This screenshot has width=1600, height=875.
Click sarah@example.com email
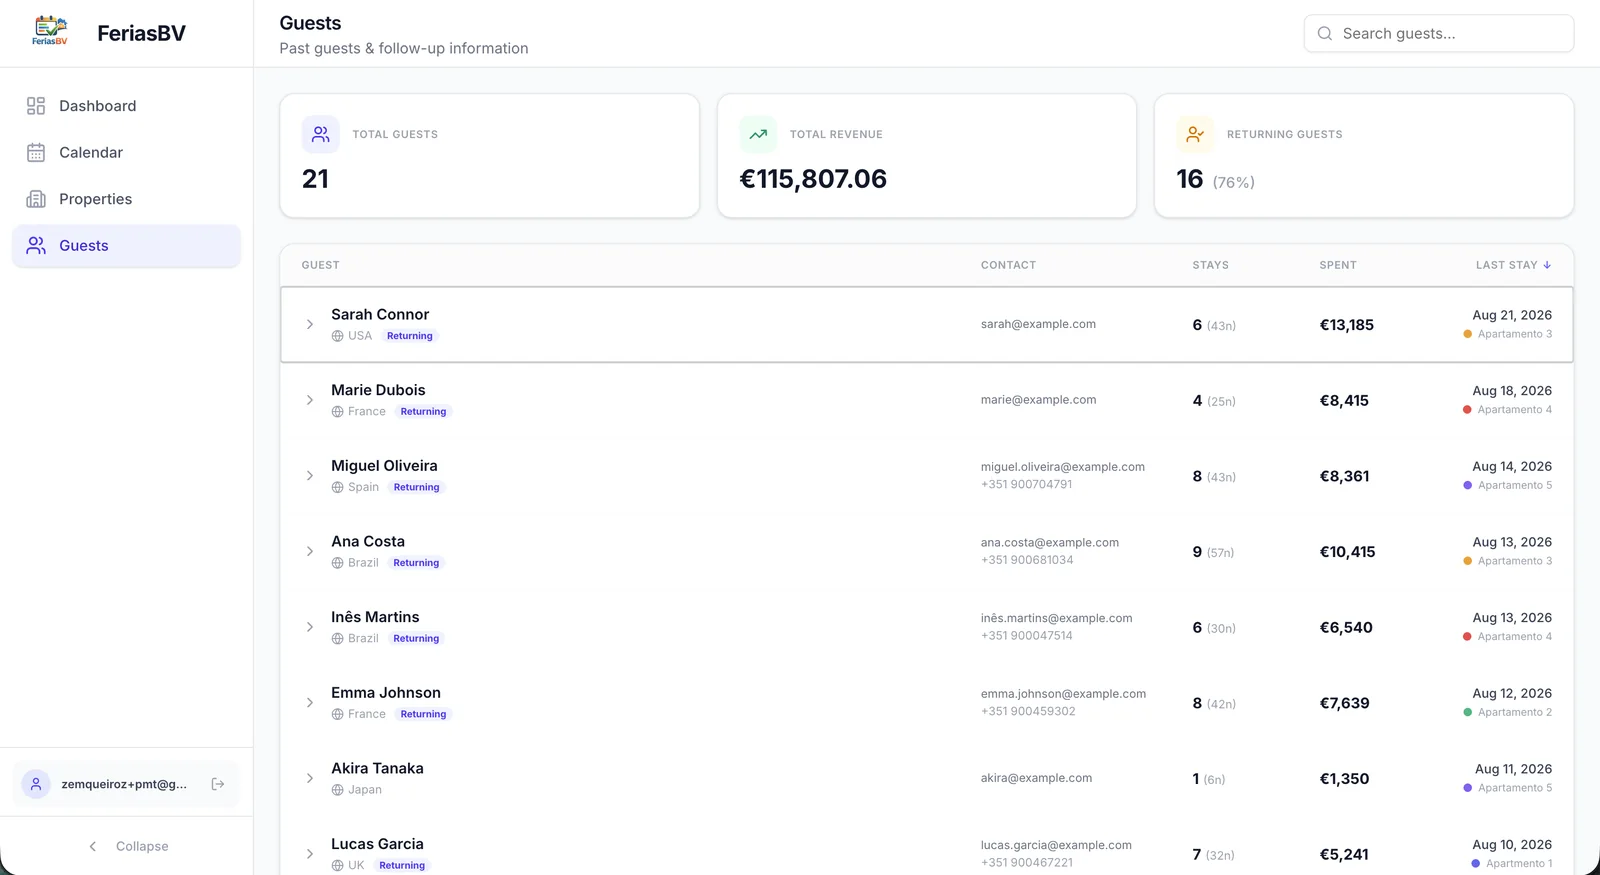(1038, 324)
